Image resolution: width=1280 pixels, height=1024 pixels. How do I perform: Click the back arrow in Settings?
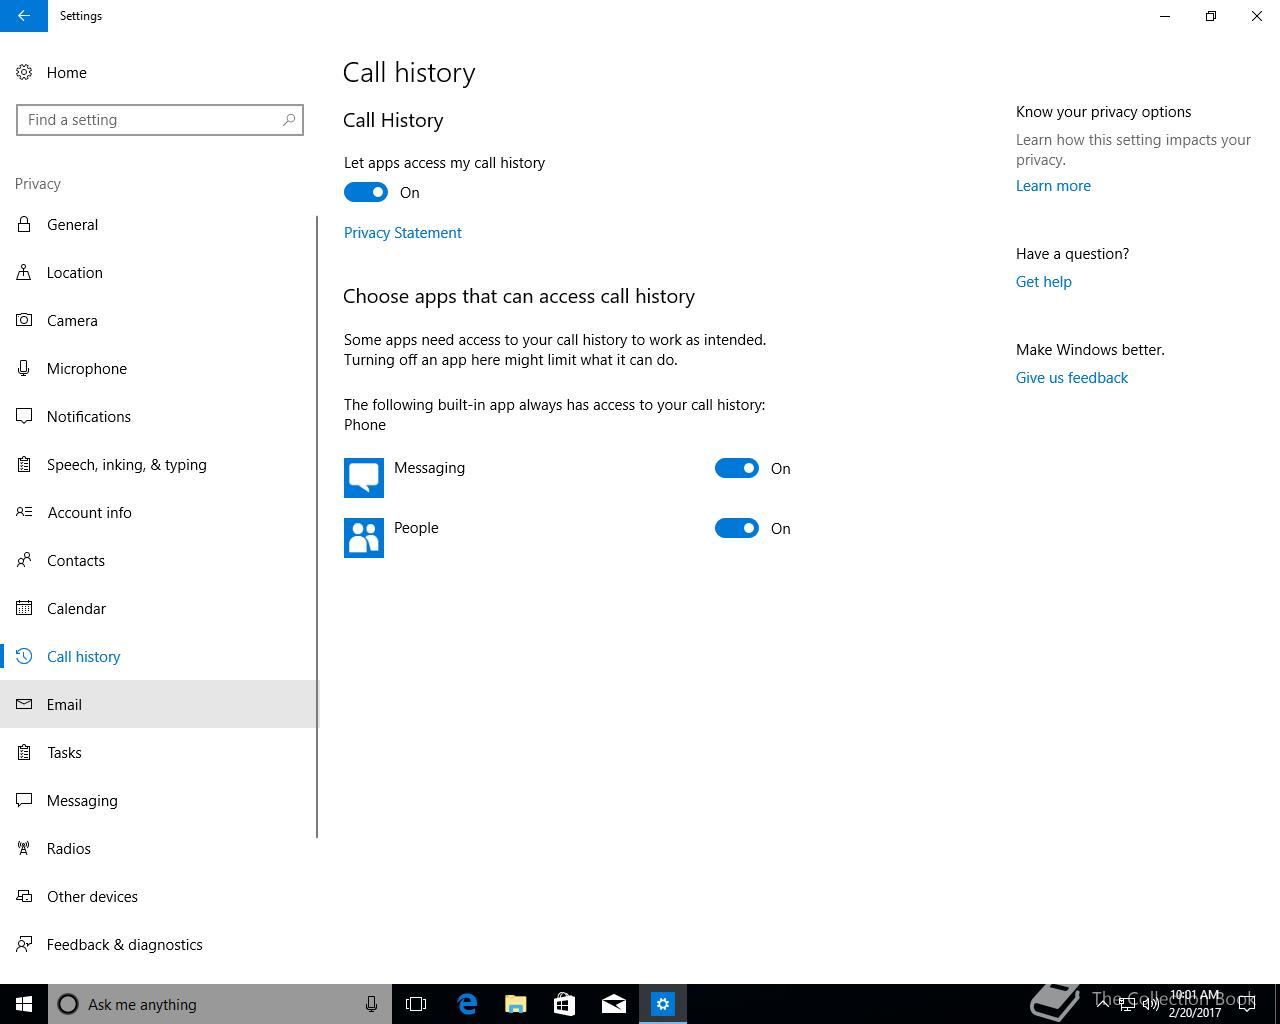[x=24, y=16]
